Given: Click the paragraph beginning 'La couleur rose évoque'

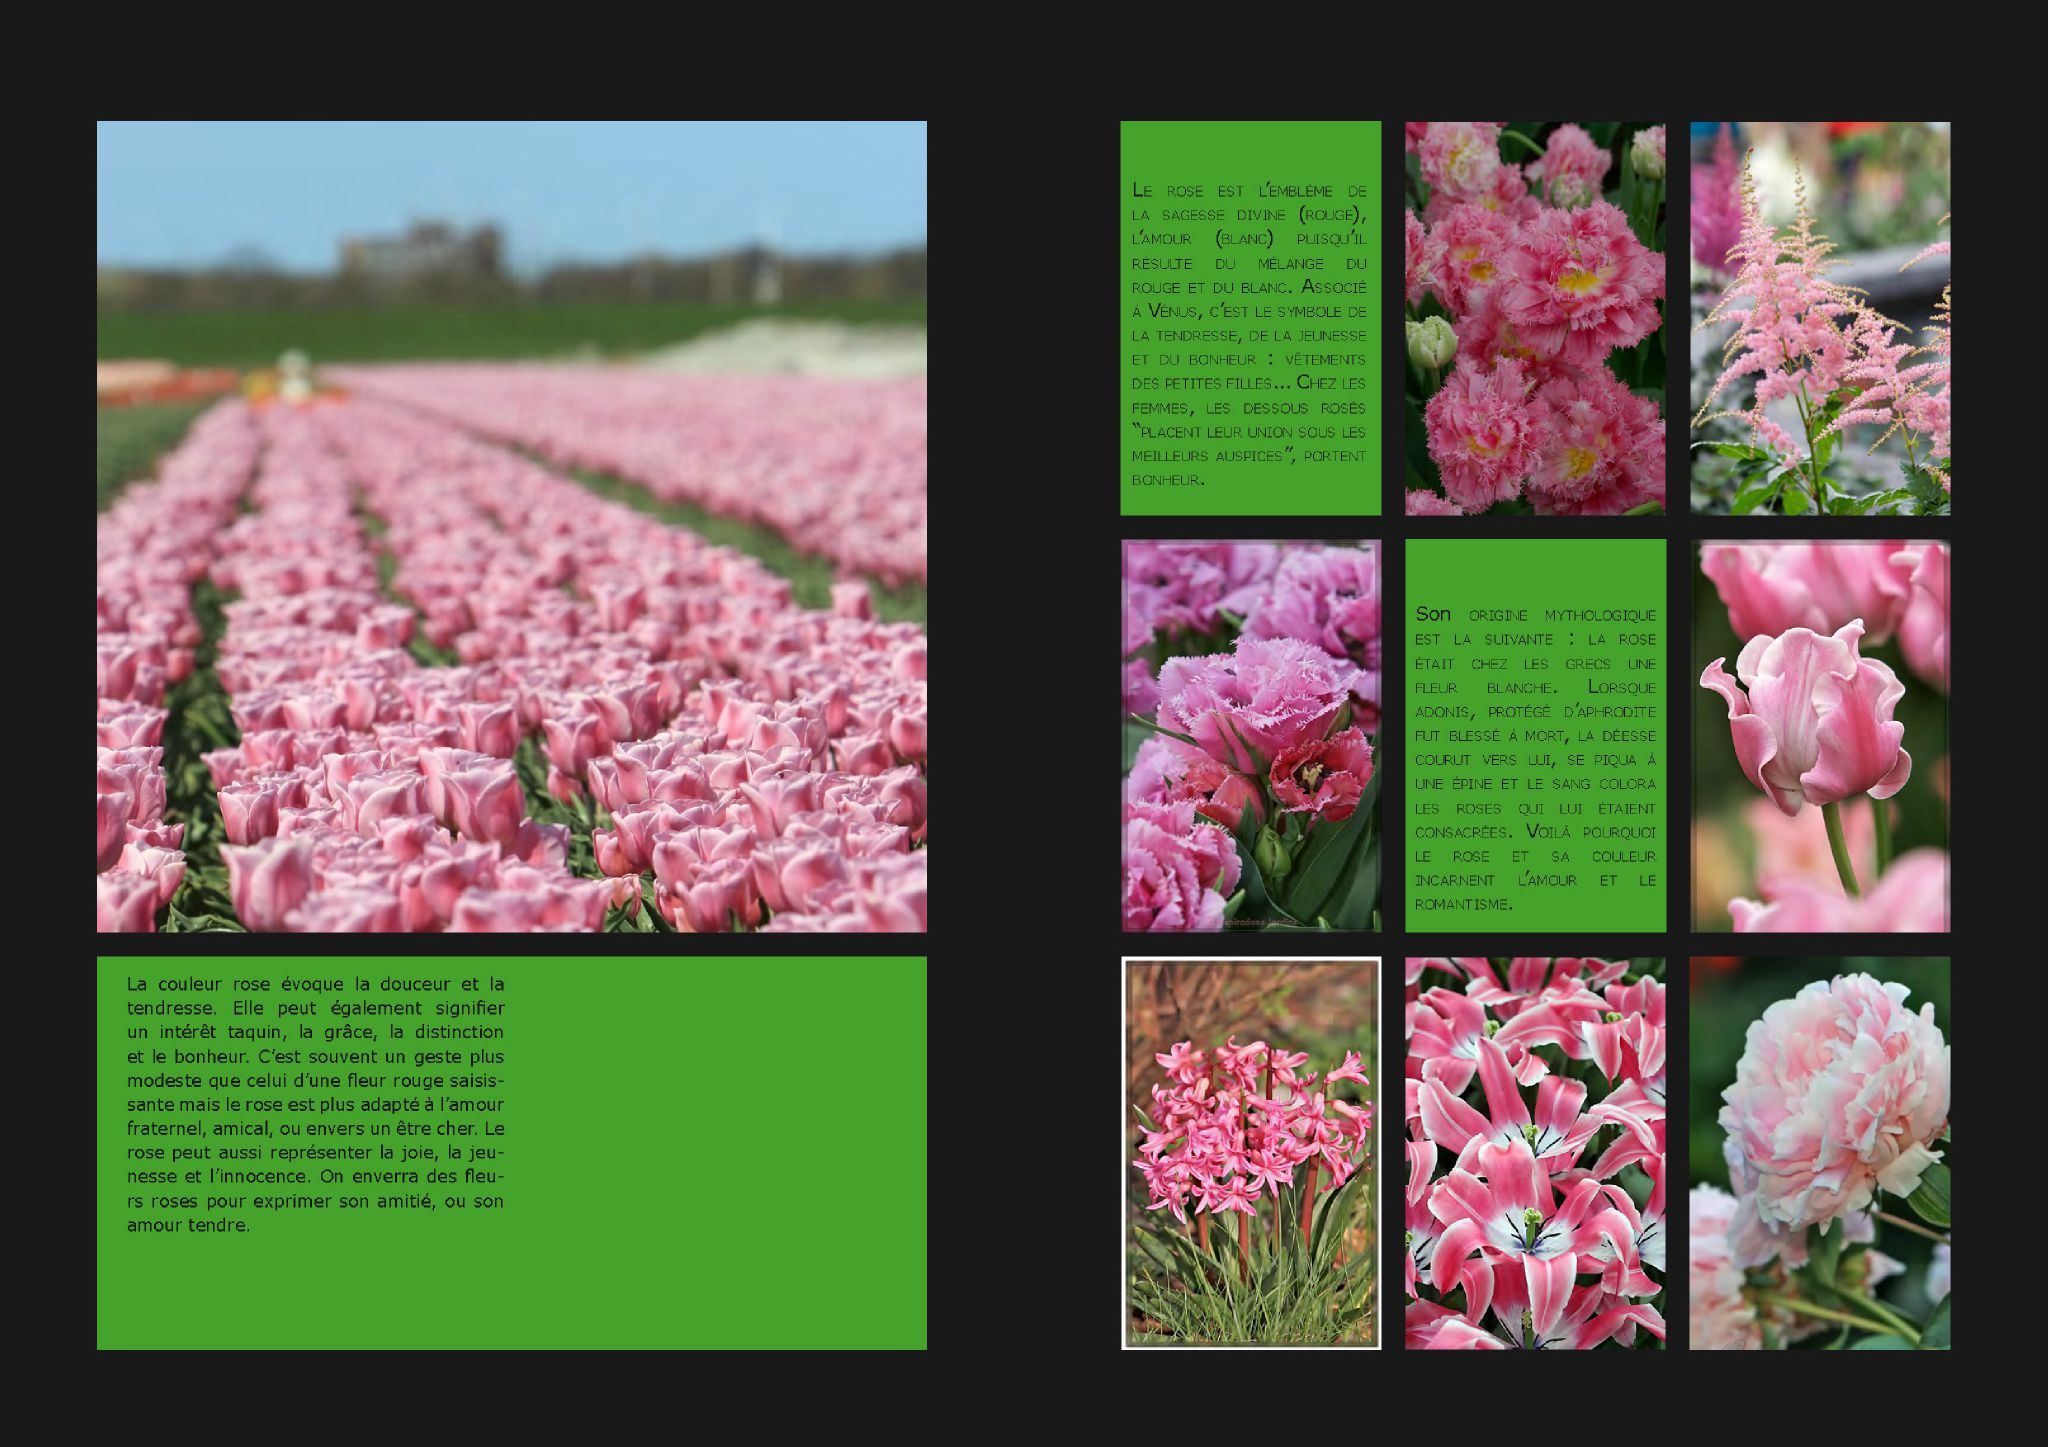Looking at the screenshot, I should (x=315, y=1104).
